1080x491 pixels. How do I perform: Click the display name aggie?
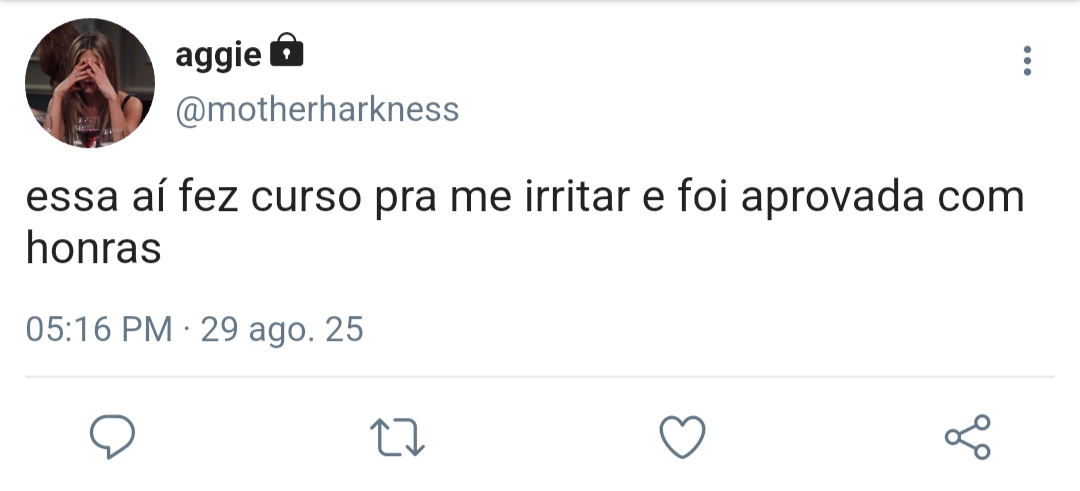tap(218, 54)
